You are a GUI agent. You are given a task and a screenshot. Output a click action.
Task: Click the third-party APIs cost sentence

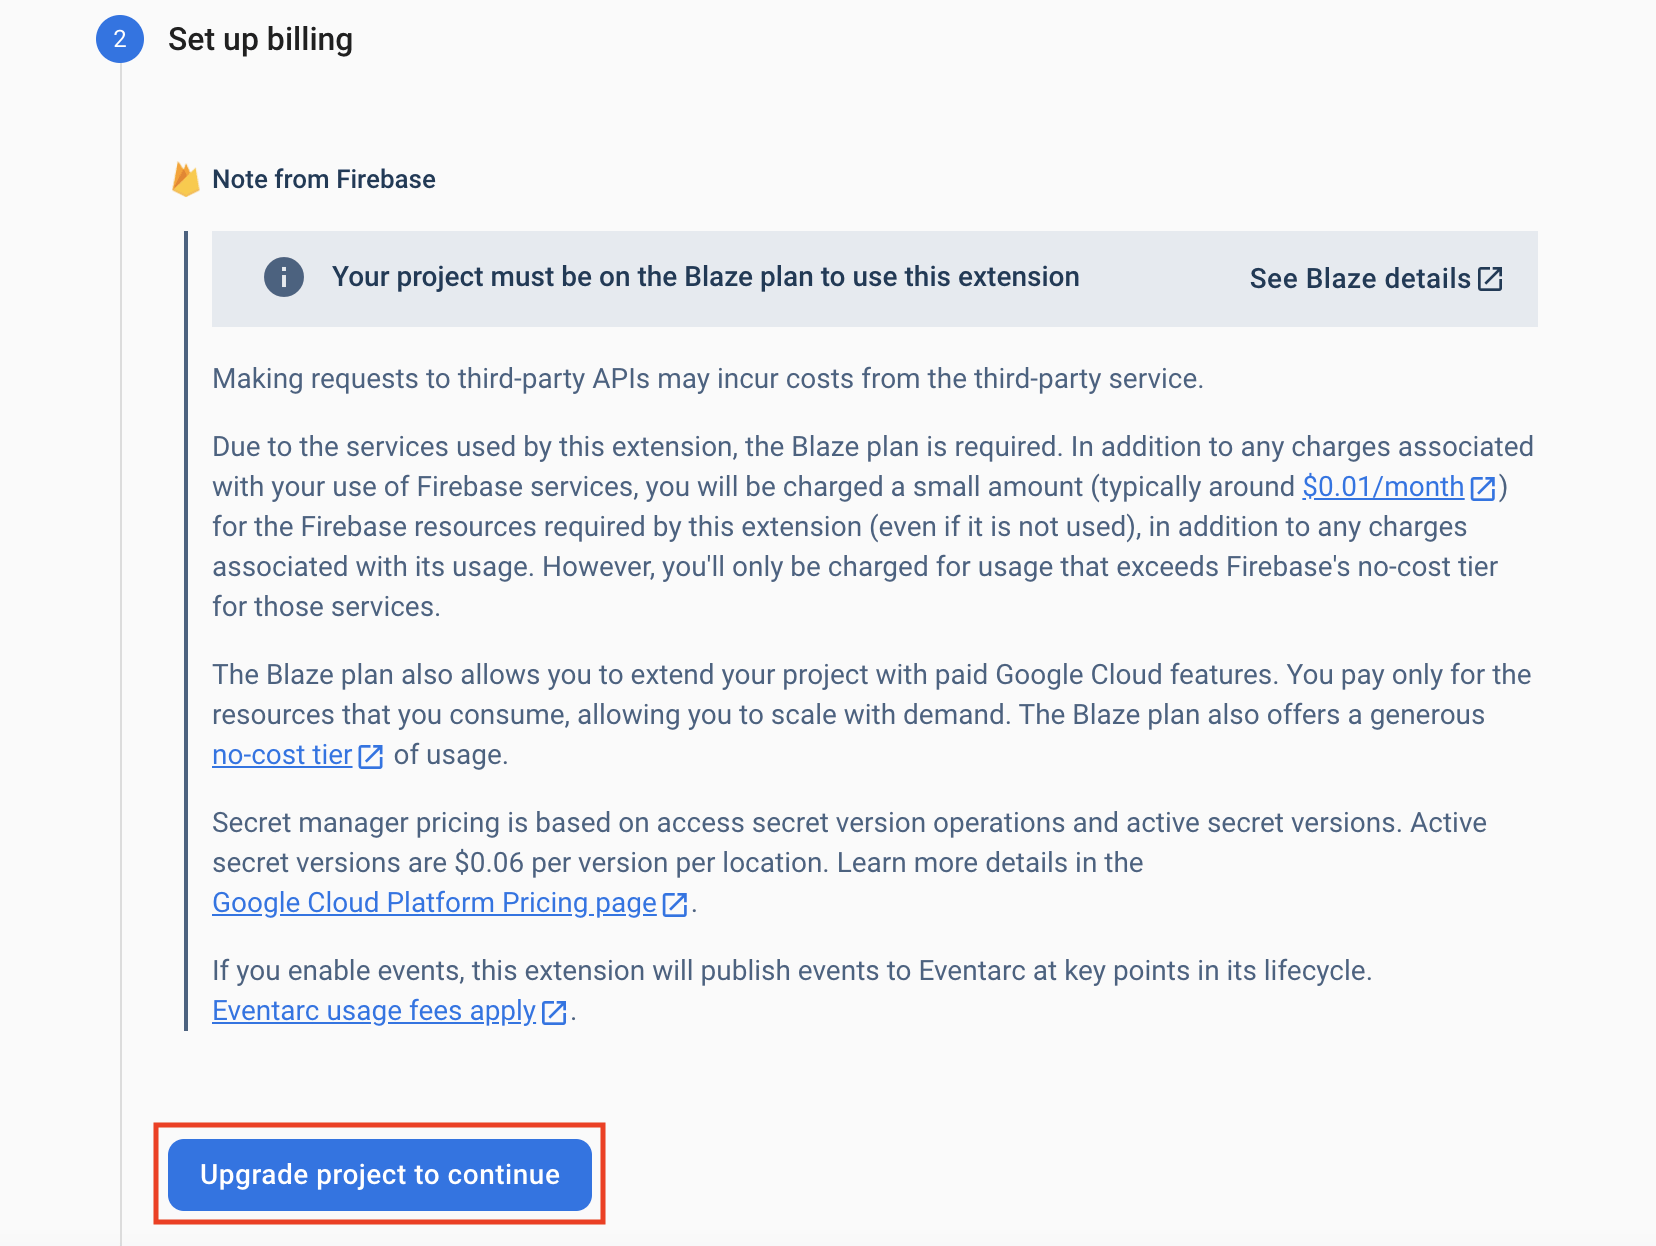[707, 379]
